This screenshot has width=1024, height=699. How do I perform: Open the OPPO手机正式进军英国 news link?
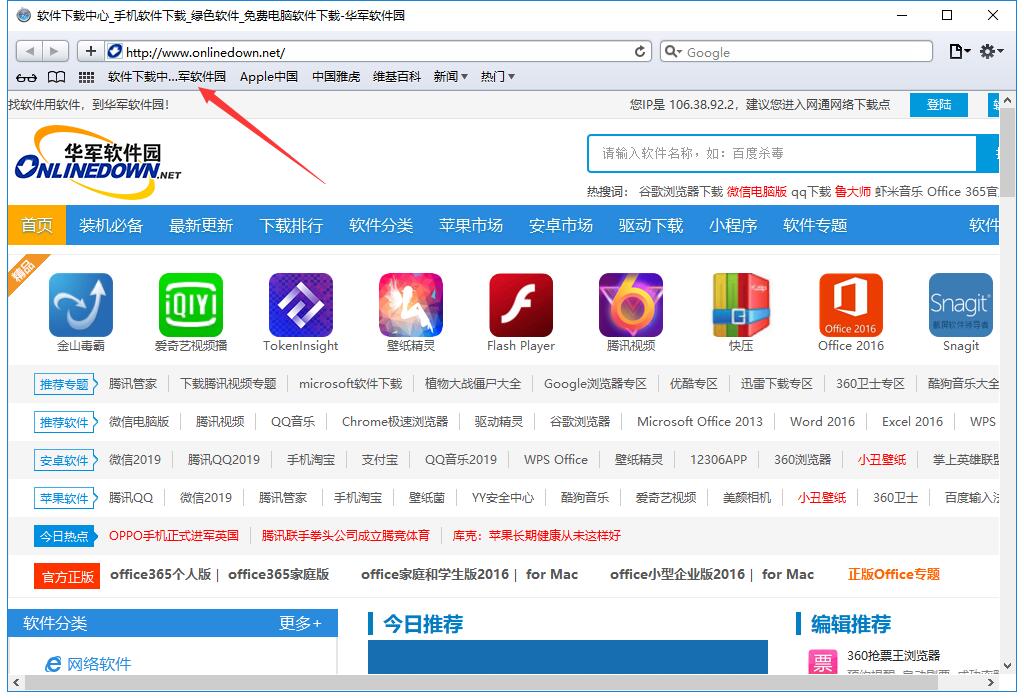click(x=177, y=536)
